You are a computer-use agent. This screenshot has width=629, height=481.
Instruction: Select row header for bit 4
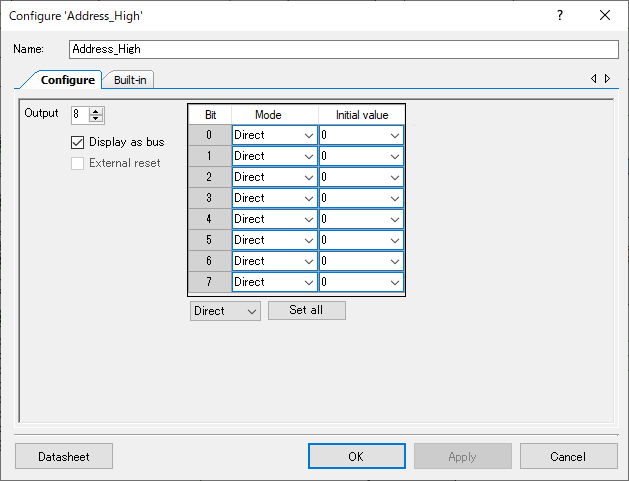tap(210, 219)
